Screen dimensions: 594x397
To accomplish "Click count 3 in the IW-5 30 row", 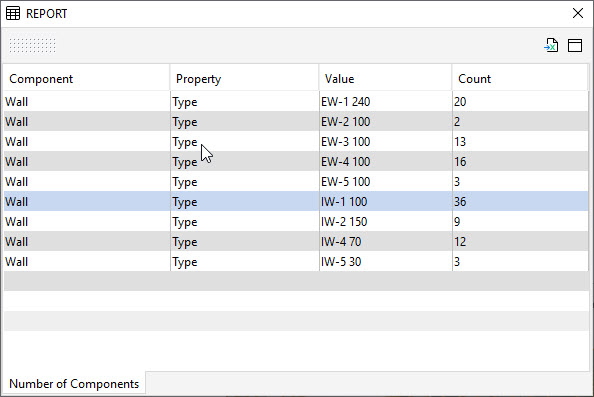I will pos(457,262).
